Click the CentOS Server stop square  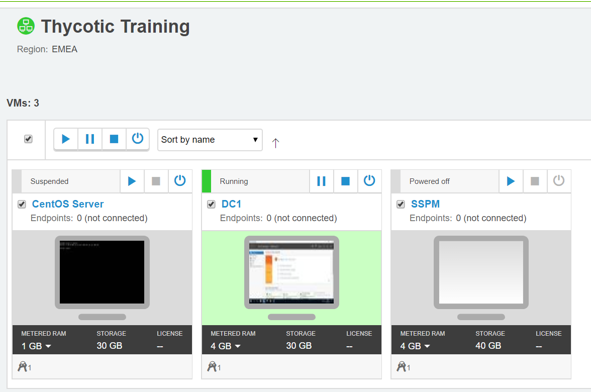[156, 181]
